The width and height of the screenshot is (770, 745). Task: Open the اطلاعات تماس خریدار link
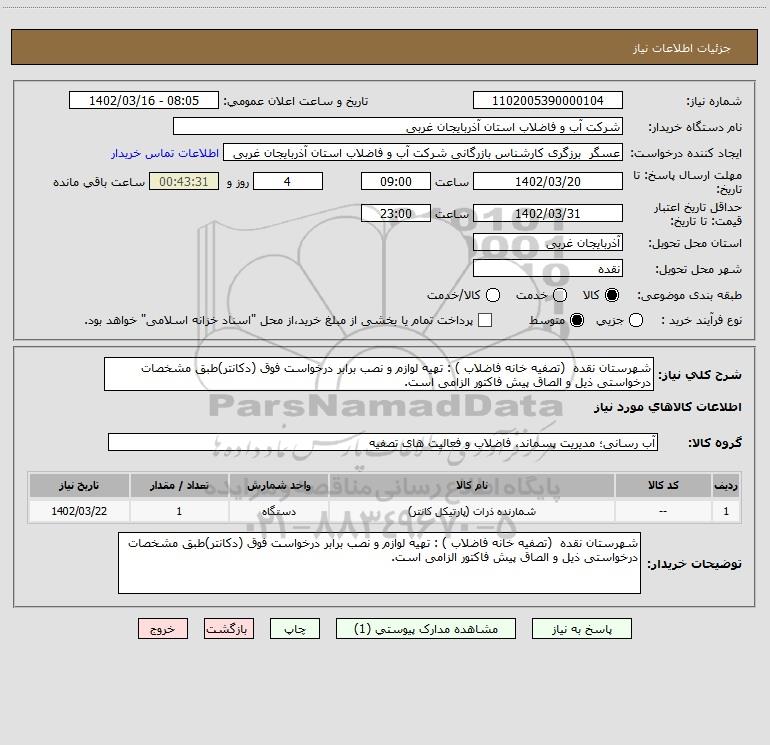point(165,153)
